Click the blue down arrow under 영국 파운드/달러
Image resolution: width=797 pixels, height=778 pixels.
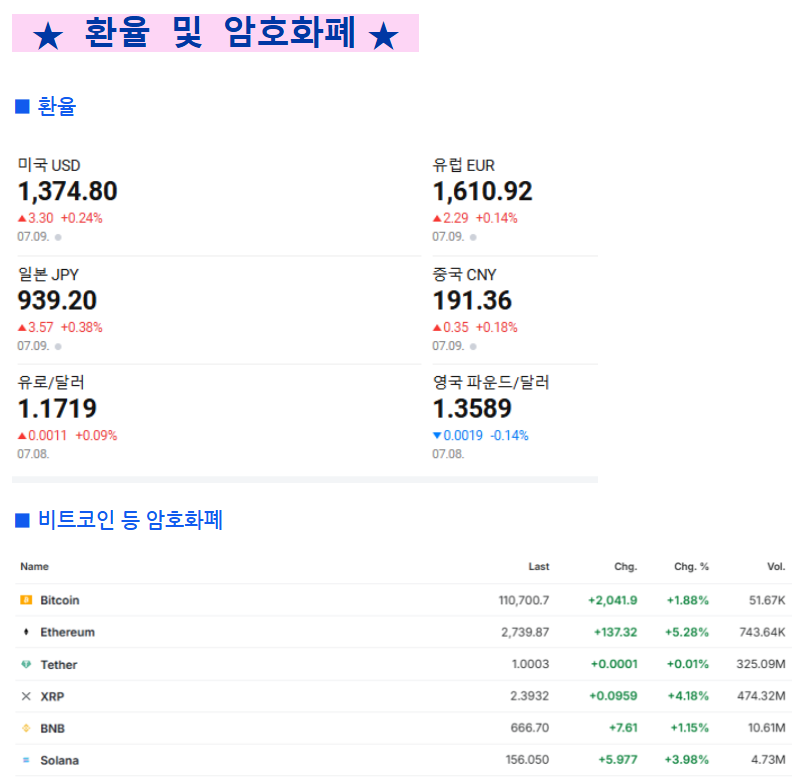tap(437, 435)
